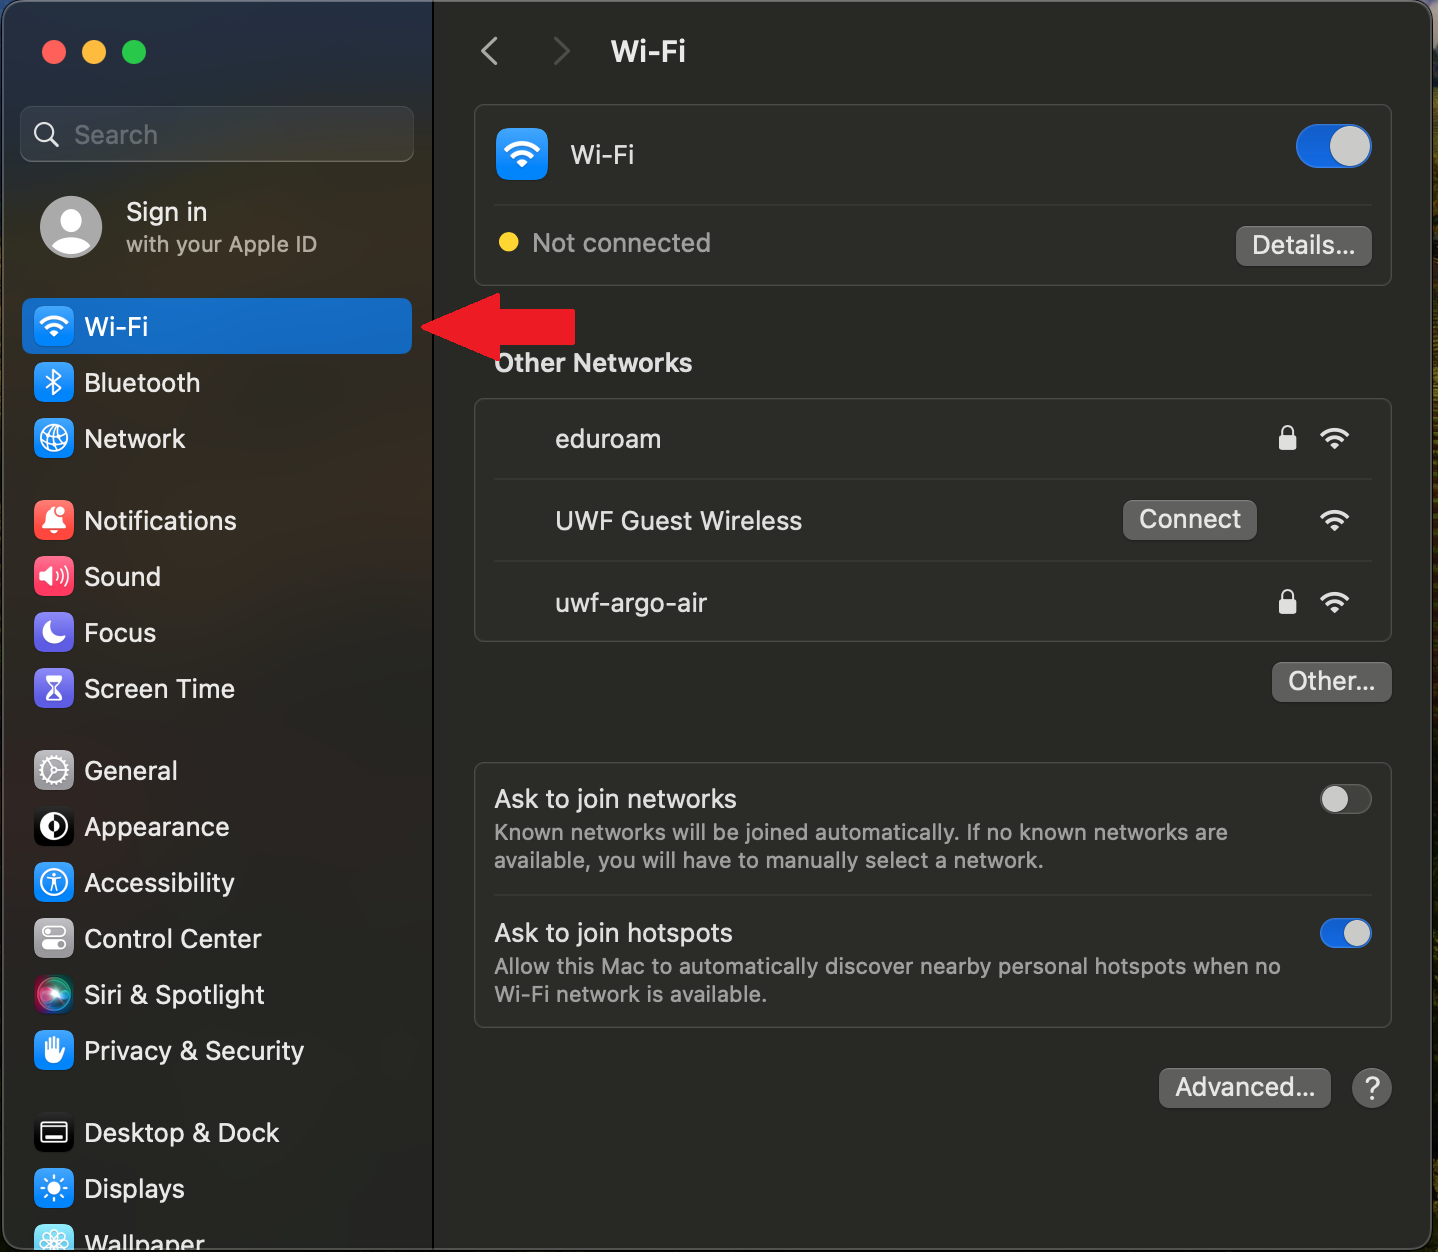Screen dimensions: 1438x1252
Task: Click the large Wi-Fi icon in the main panel
Action: tap(522, 154)
